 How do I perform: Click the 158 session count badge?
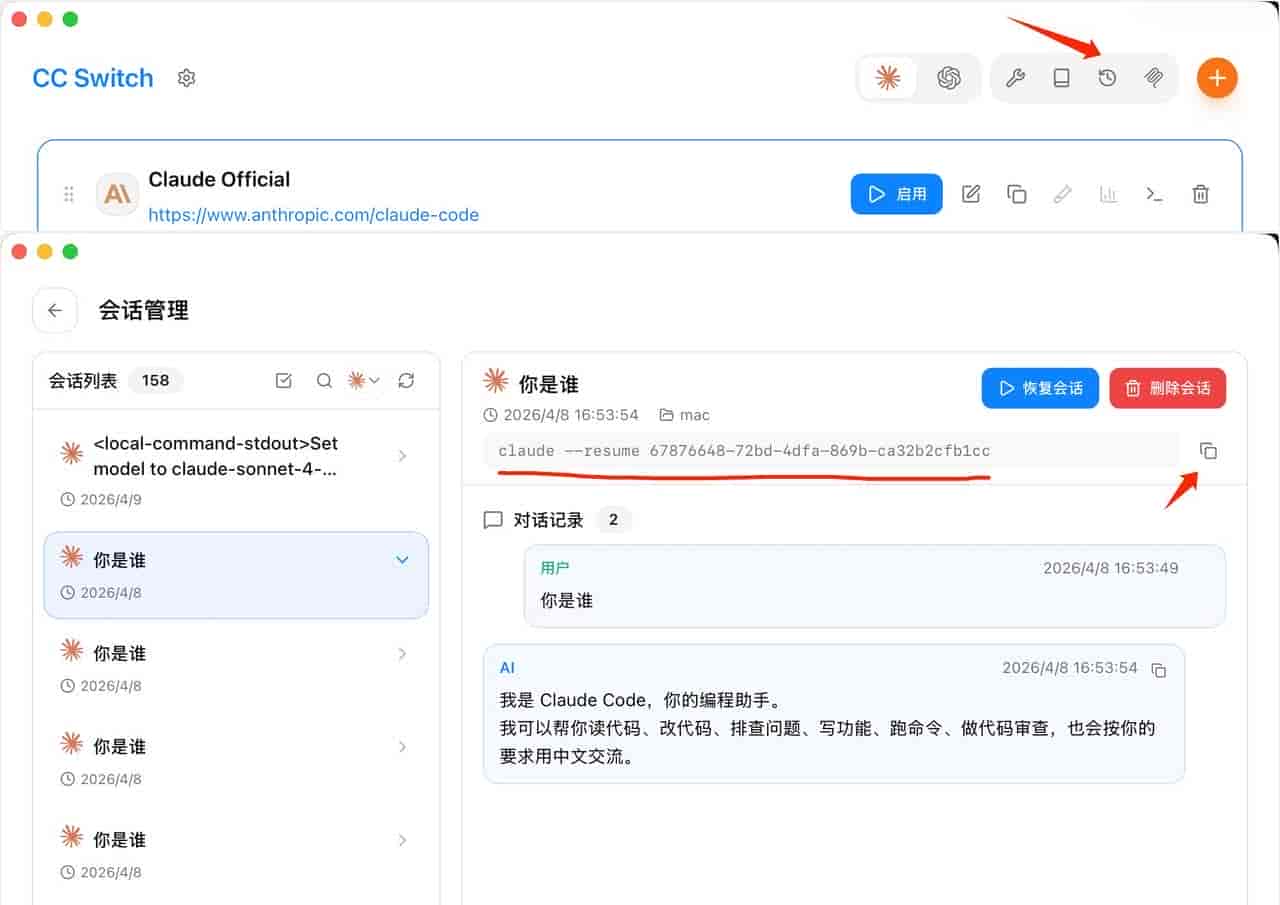[x=155, y=380]
